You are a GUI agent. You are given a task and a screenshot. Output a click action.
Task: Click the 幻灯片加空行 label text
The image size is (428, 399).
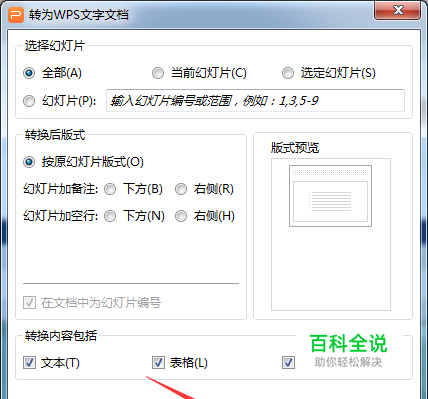[60, 216]
